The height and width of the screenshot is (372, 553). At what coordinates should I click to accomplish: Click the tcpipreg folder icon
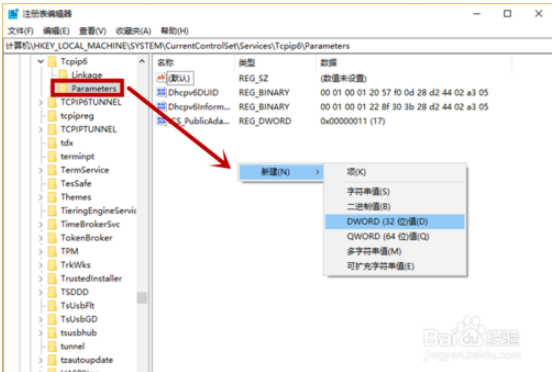point(52,116)
